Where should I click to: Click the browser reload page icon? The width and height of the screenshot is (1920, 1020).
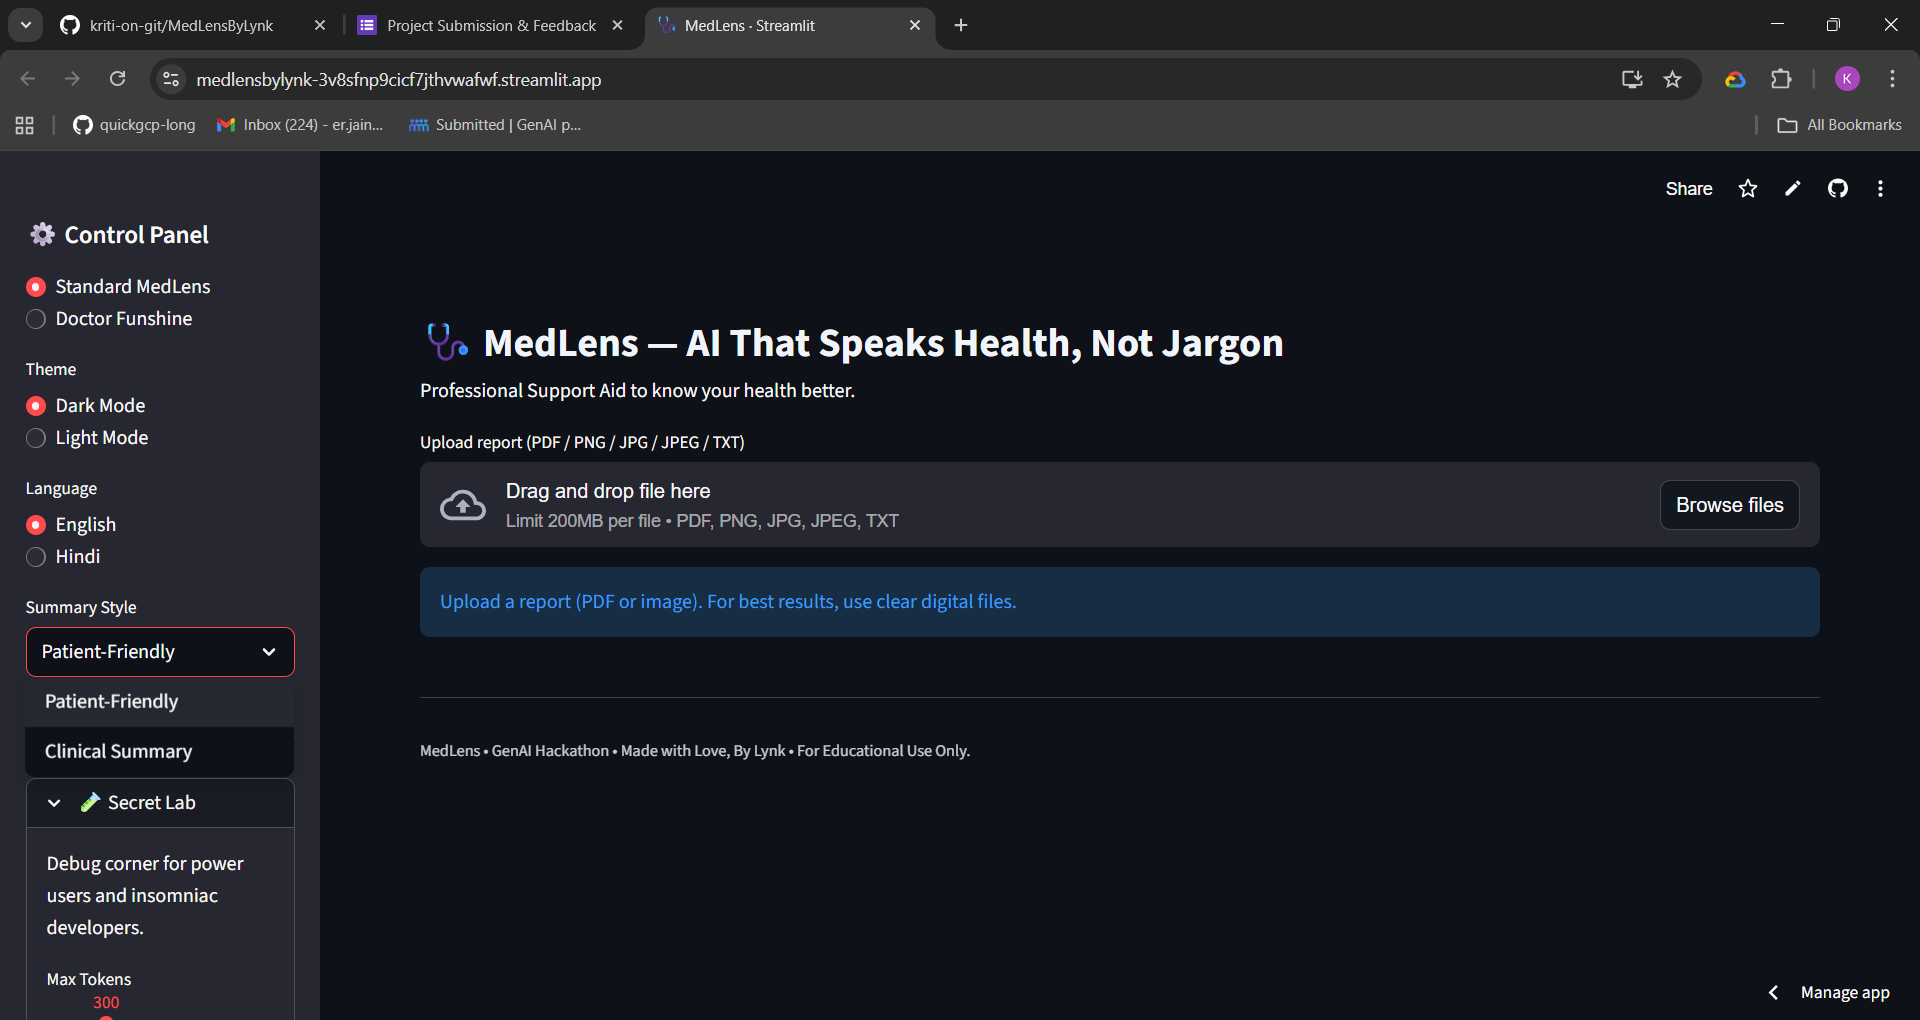coord(117,79)
